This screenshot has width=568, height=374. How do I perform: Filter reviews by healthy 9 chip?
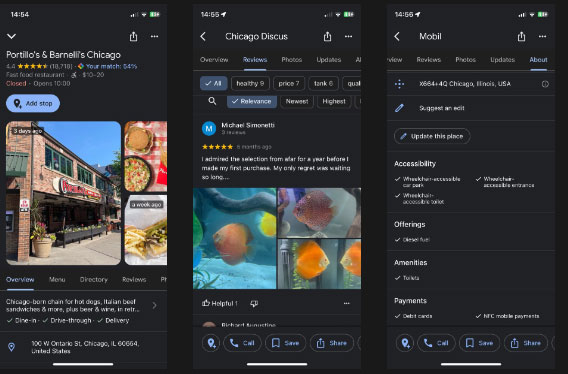pos(250,83)
